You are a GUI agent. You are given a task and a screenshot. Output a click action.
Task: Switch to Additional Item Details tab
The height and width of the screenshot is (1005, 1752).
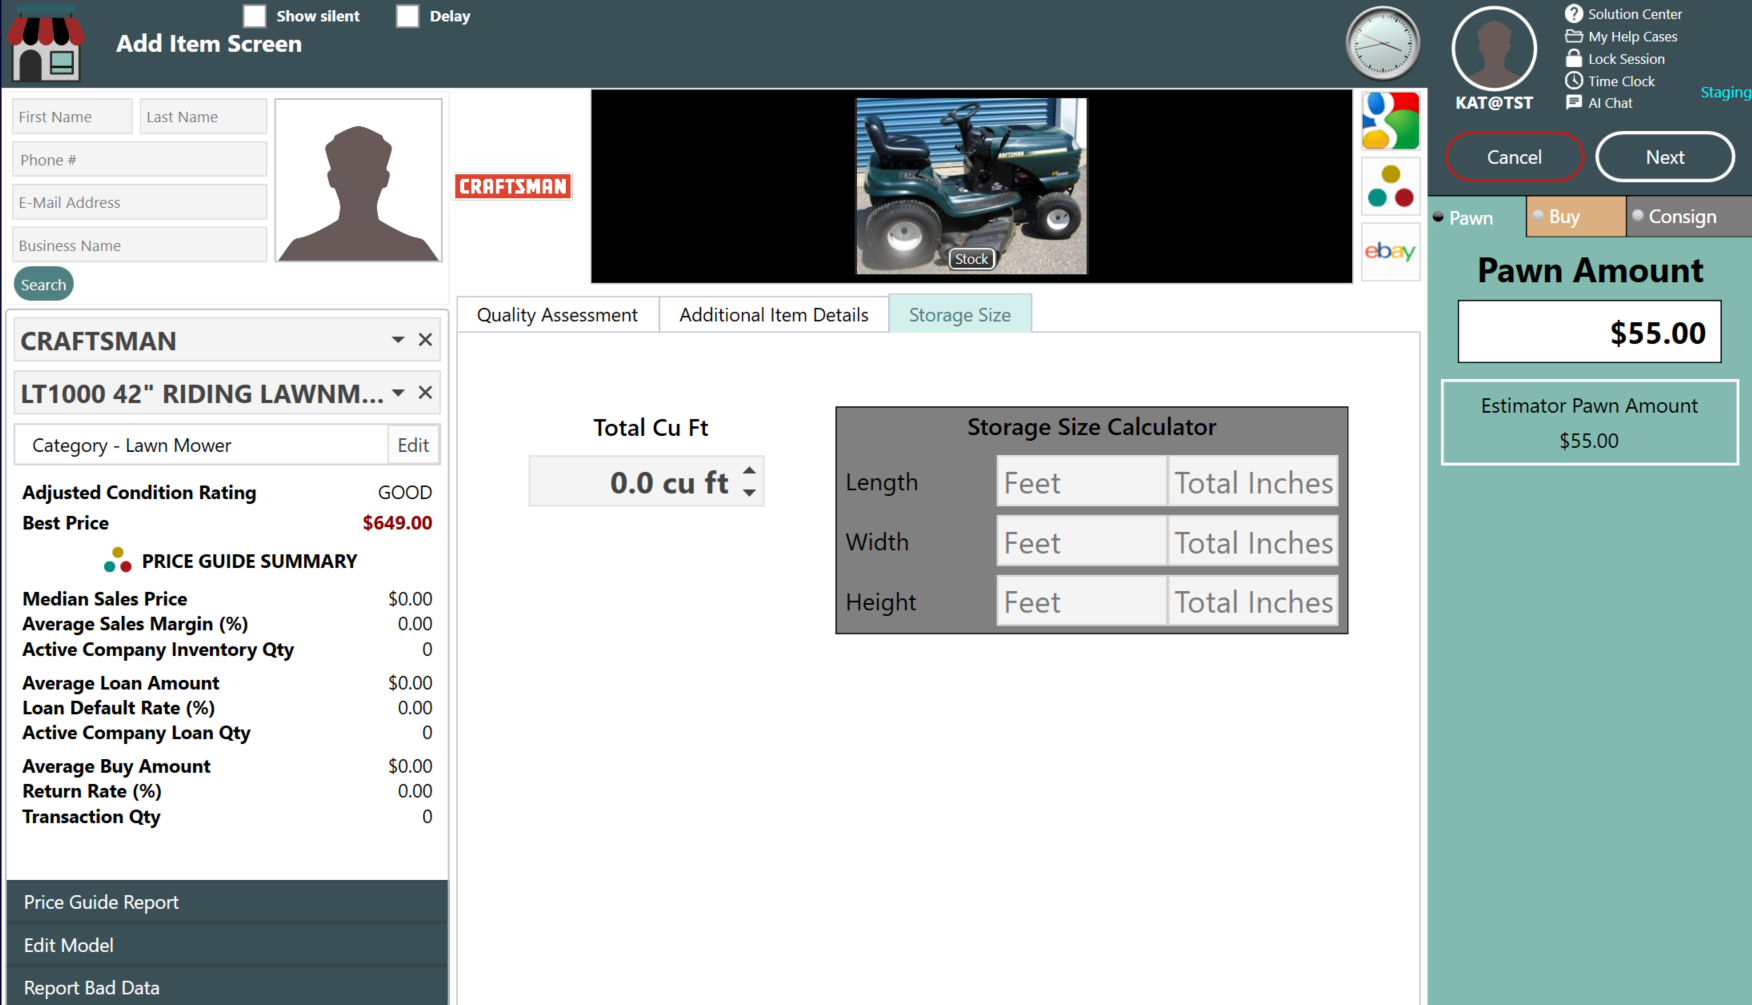click(x=774, y=315)
